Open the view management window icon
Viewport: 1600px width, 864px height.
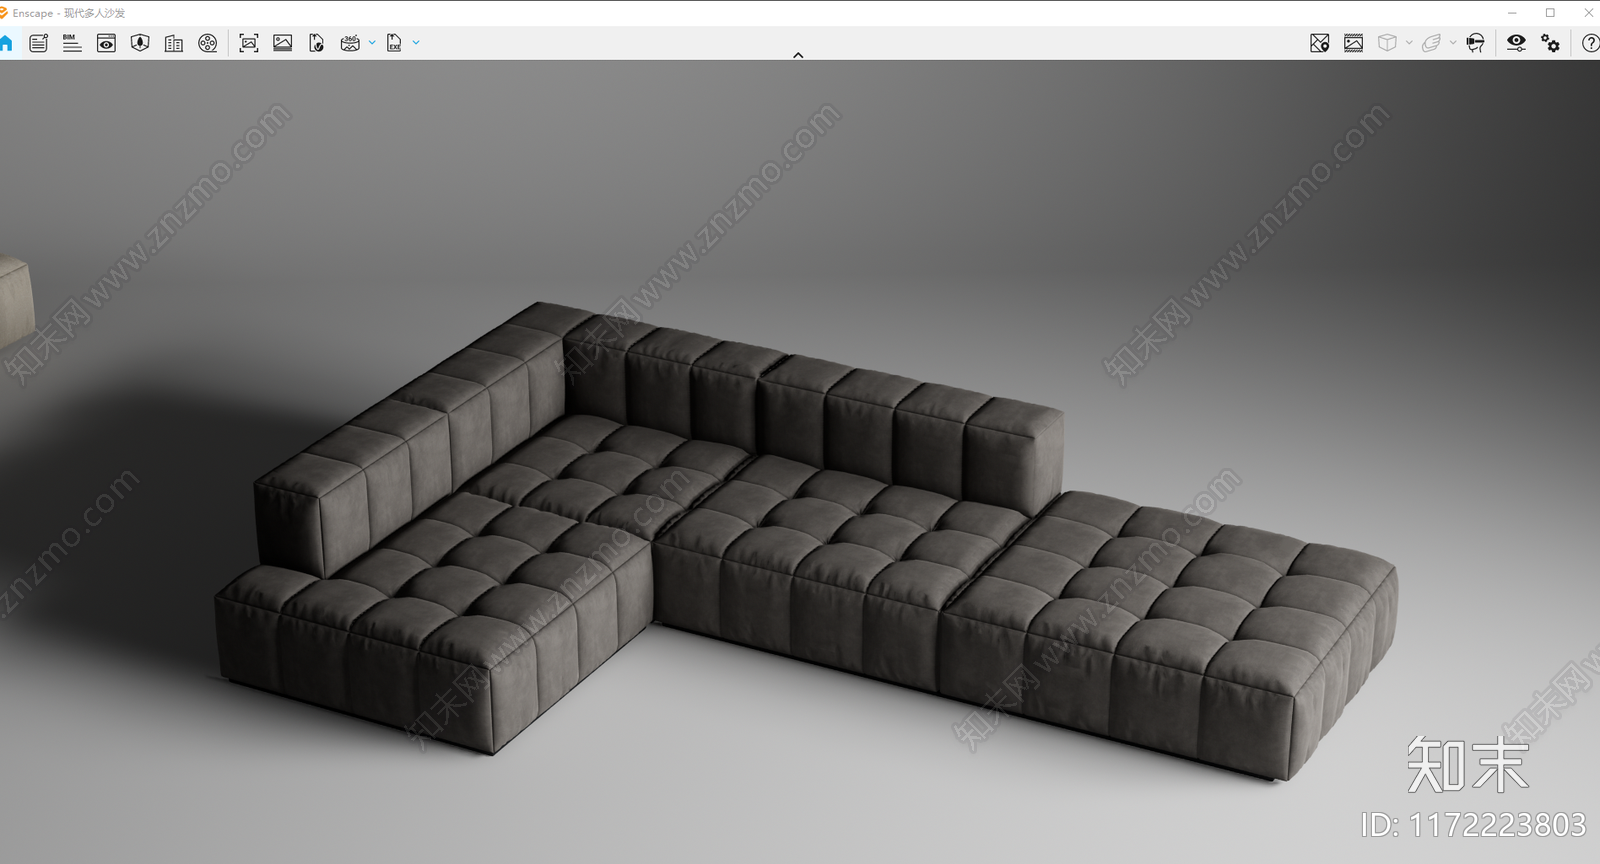point(106,43)
